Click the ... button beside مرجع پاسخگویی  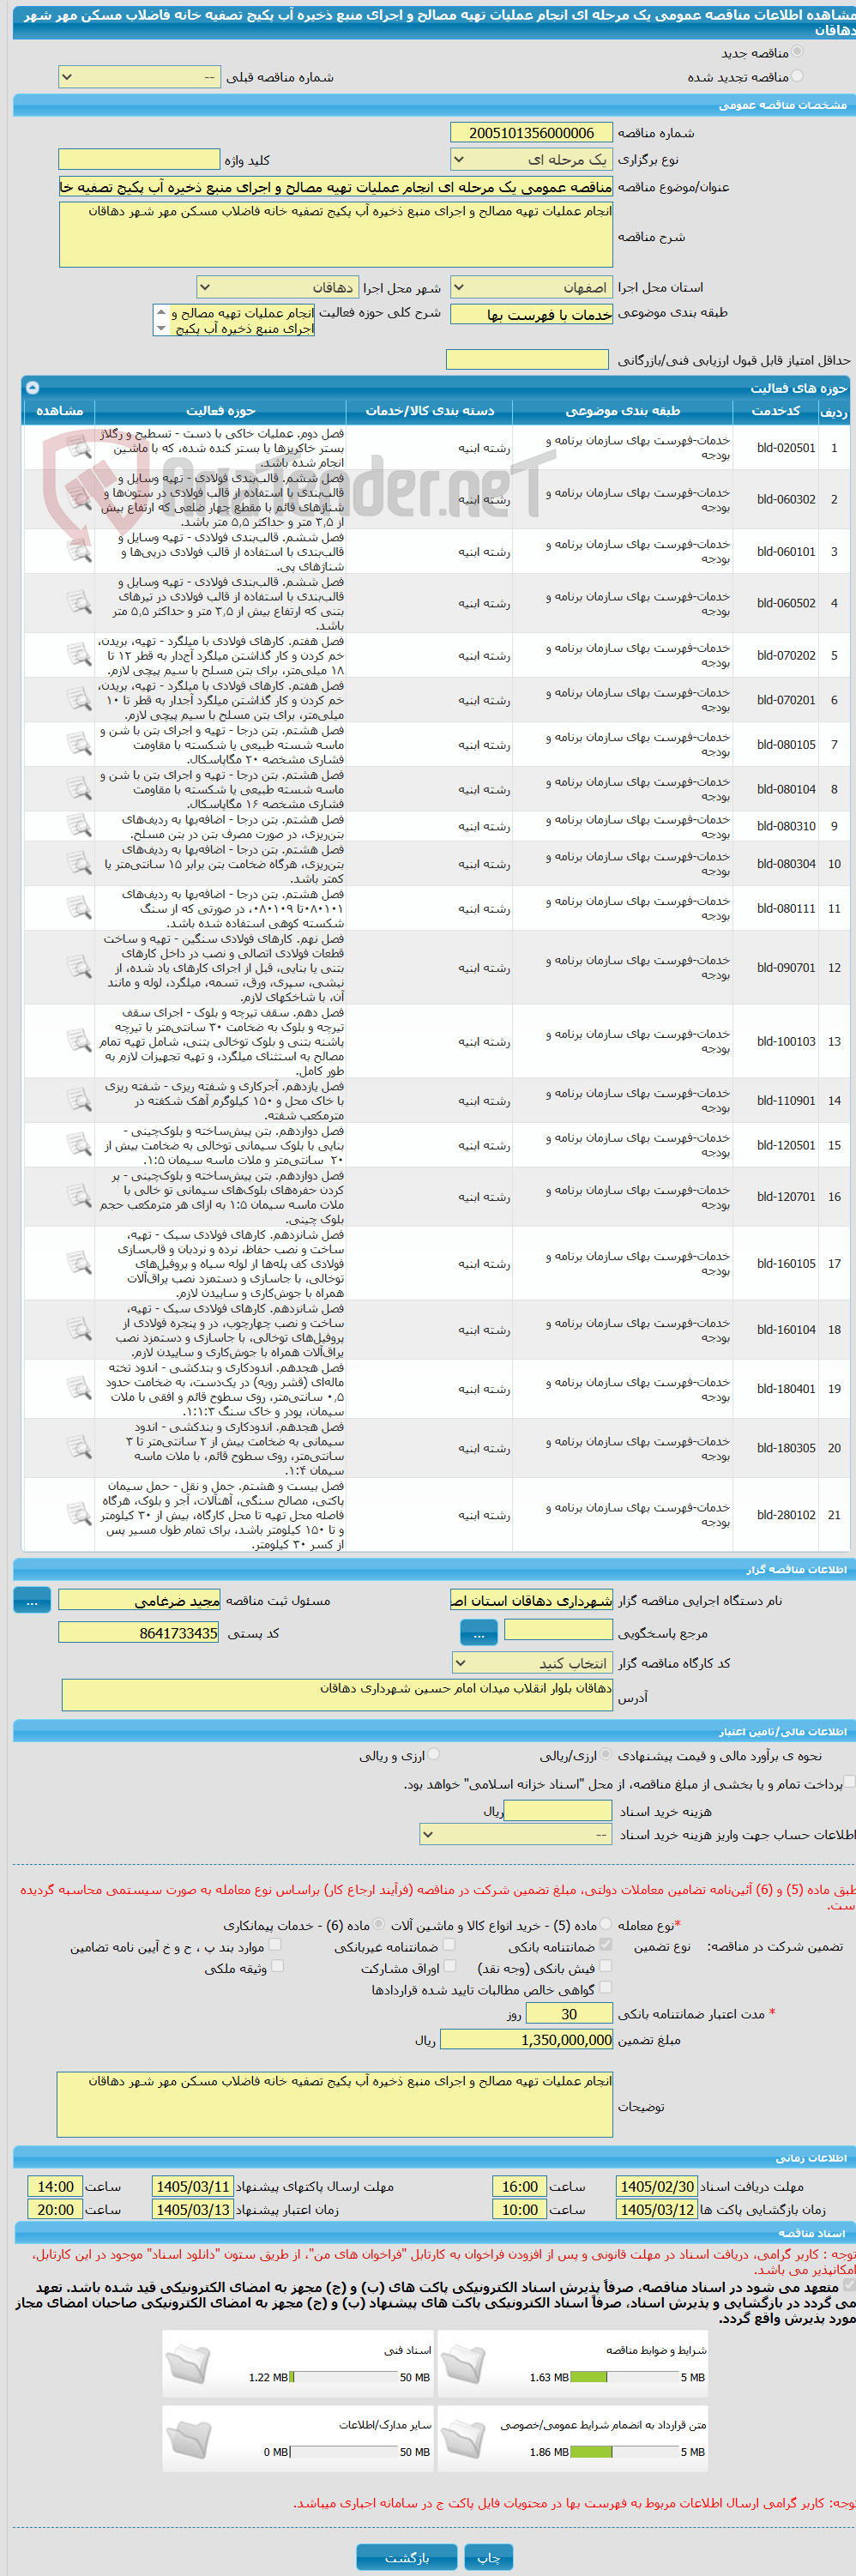click(478, 1632)
